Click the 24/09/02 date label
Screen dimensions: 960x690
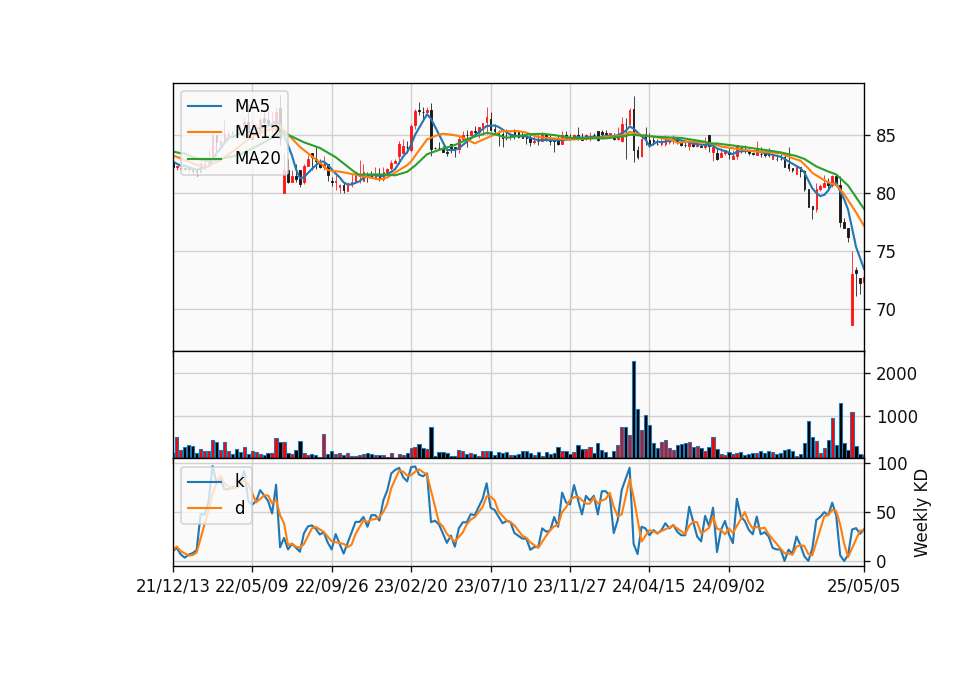[729, 586]
